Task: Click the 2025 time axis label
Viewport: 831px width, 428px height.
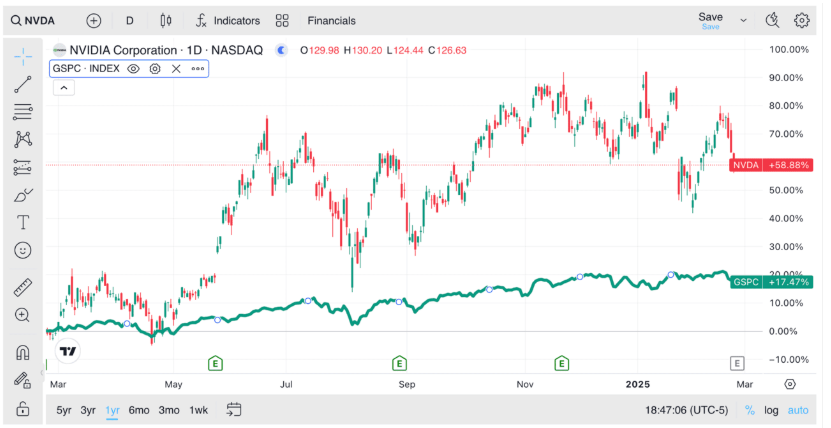Action: coord(638,384)
